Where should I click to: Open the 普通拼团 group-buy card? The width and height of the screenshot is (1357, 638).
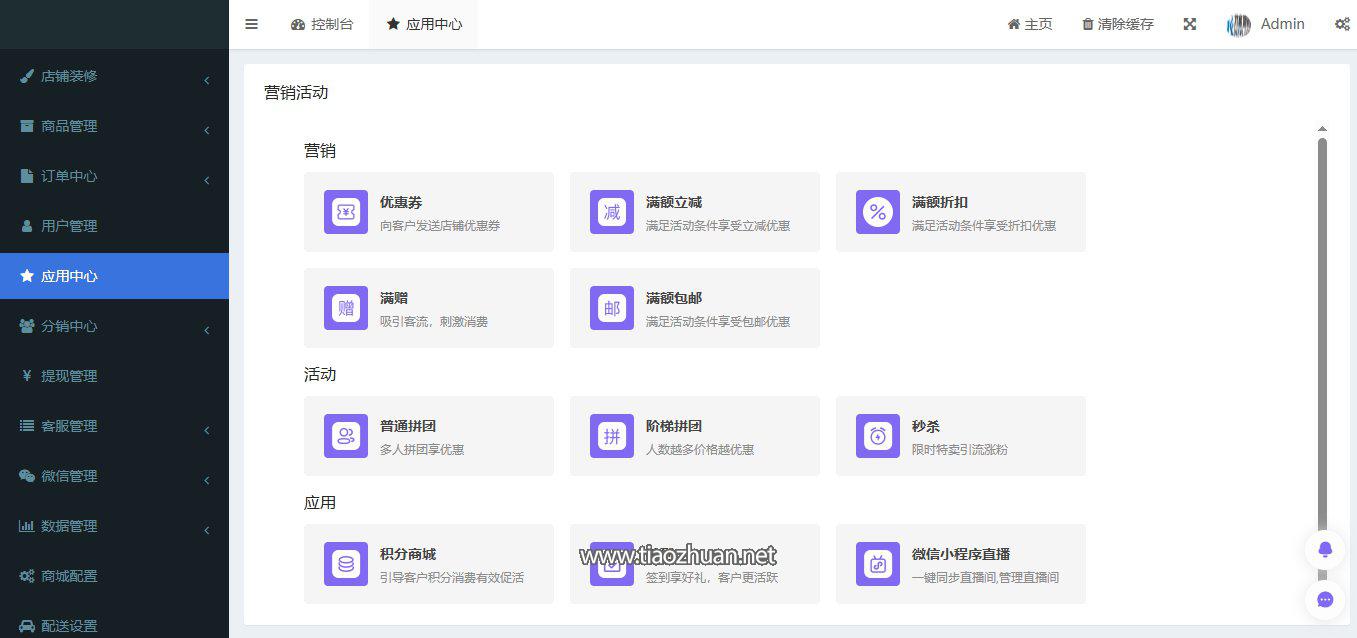click(428, 436)
